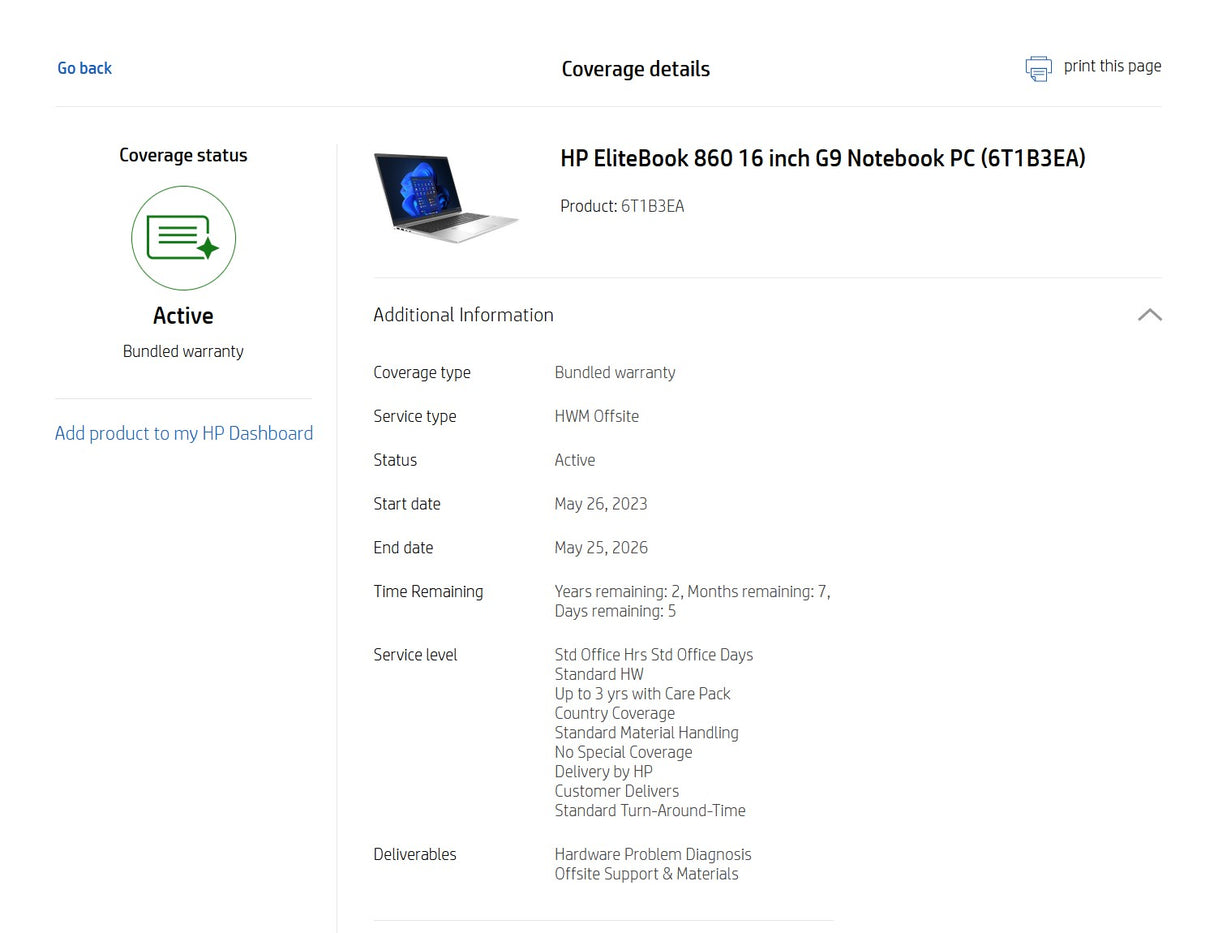The width and height of the screenshot is (1214, 933).
Task: Click 'Standard Material Handling' line
Action: 647,733
